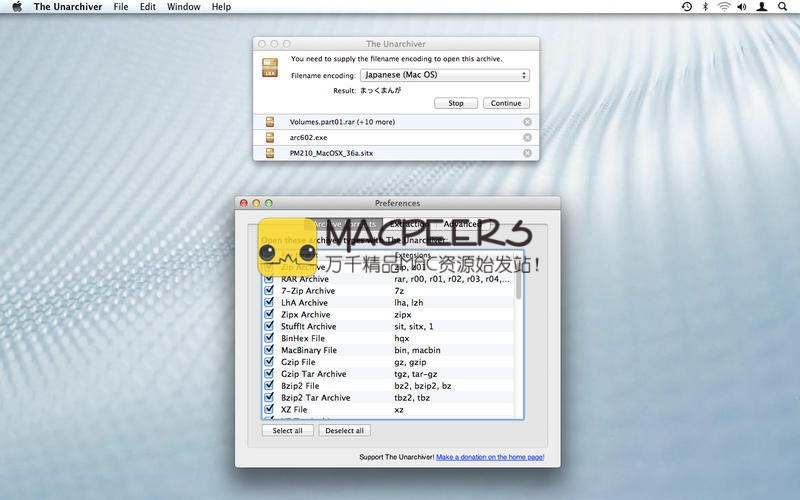Uncheck the RAR Archive checkbox

click(x=268, y=279)
